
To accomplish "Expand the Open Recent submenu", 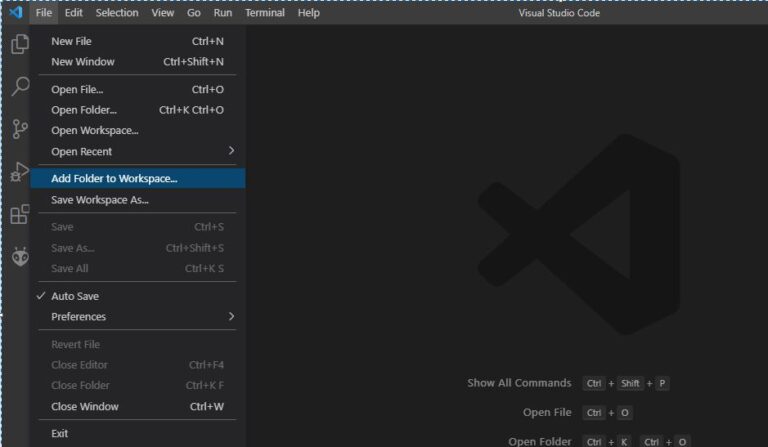I will pos(138,151).
